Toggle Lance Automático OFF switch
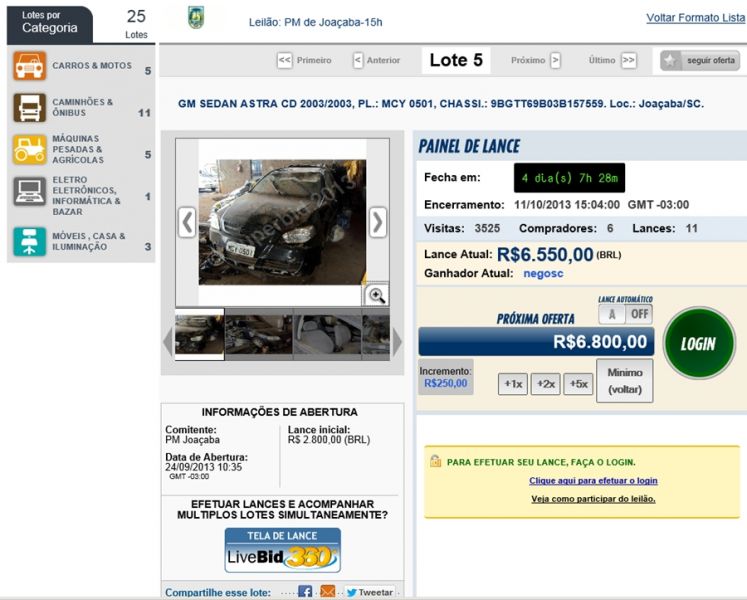747x600 pixels. (639, 314)
